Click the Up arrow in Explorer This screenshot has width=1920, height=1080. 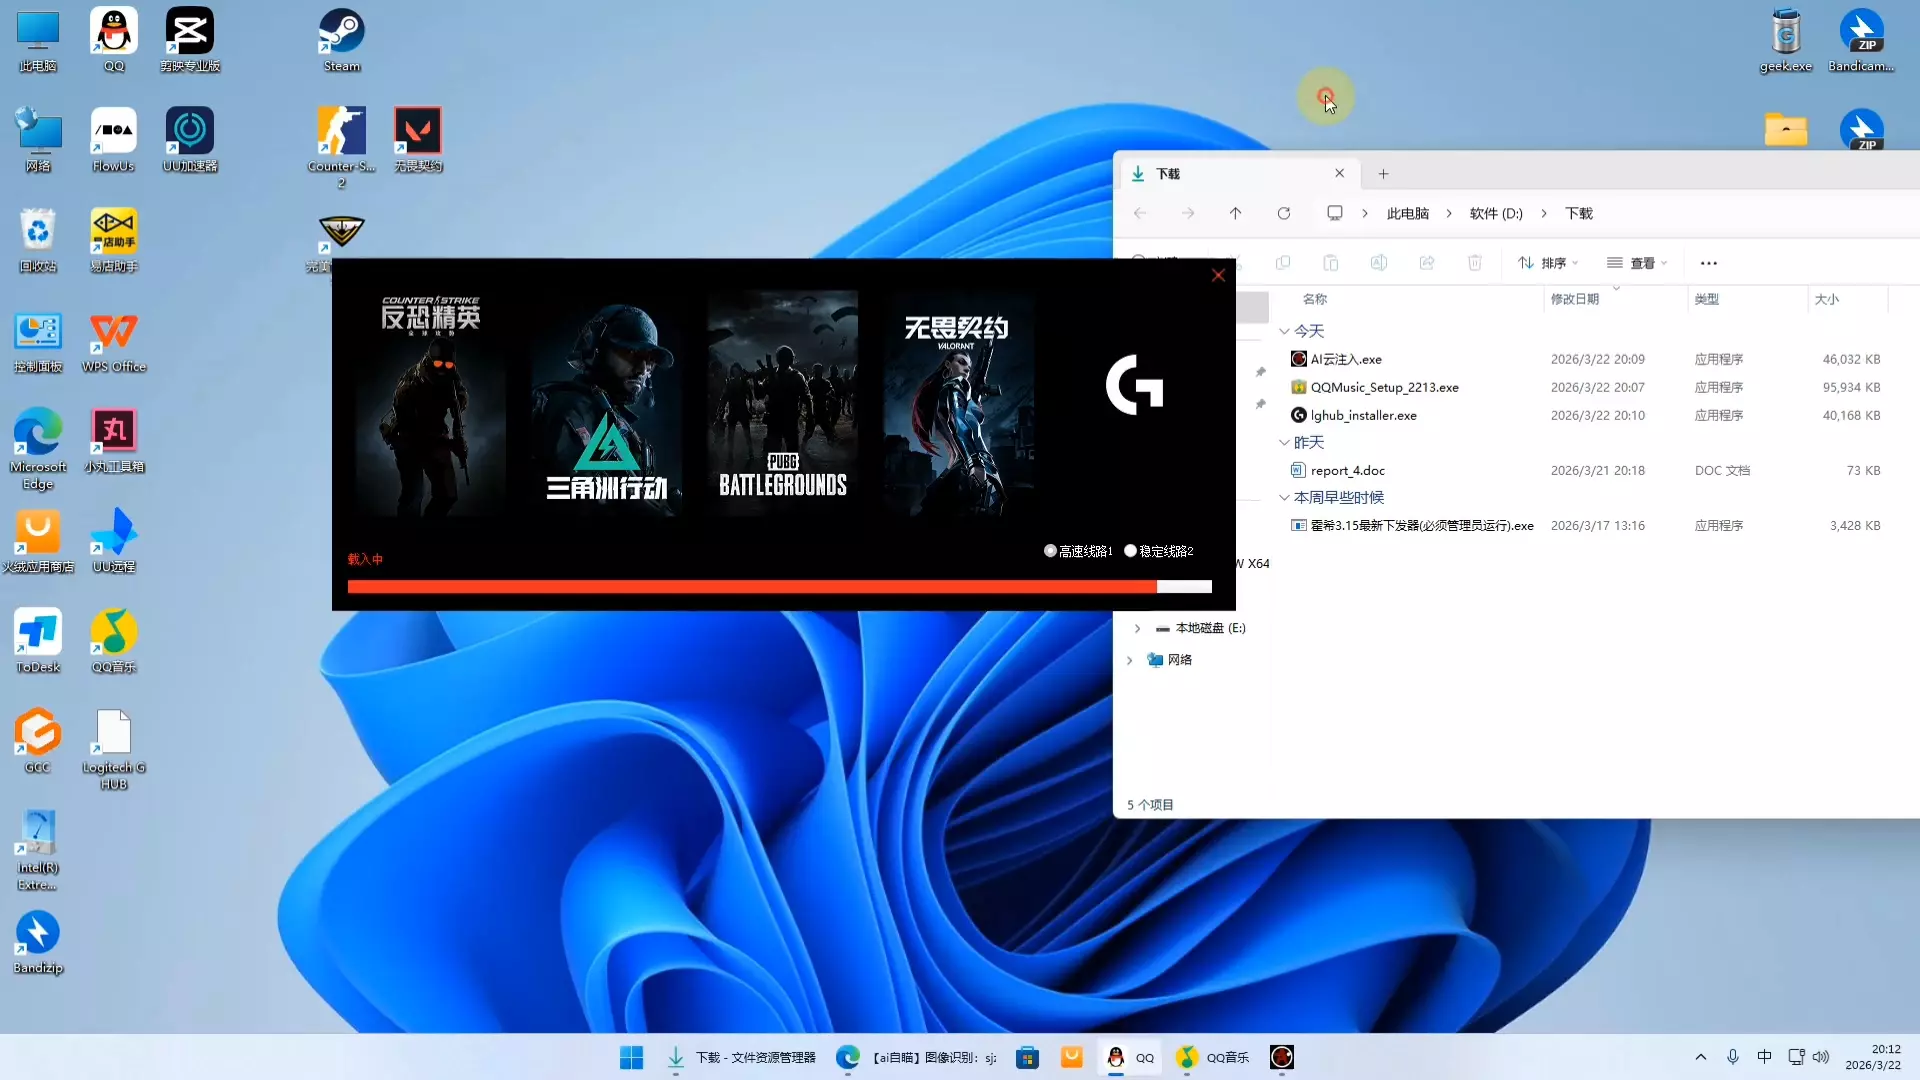click(1236, 213)
